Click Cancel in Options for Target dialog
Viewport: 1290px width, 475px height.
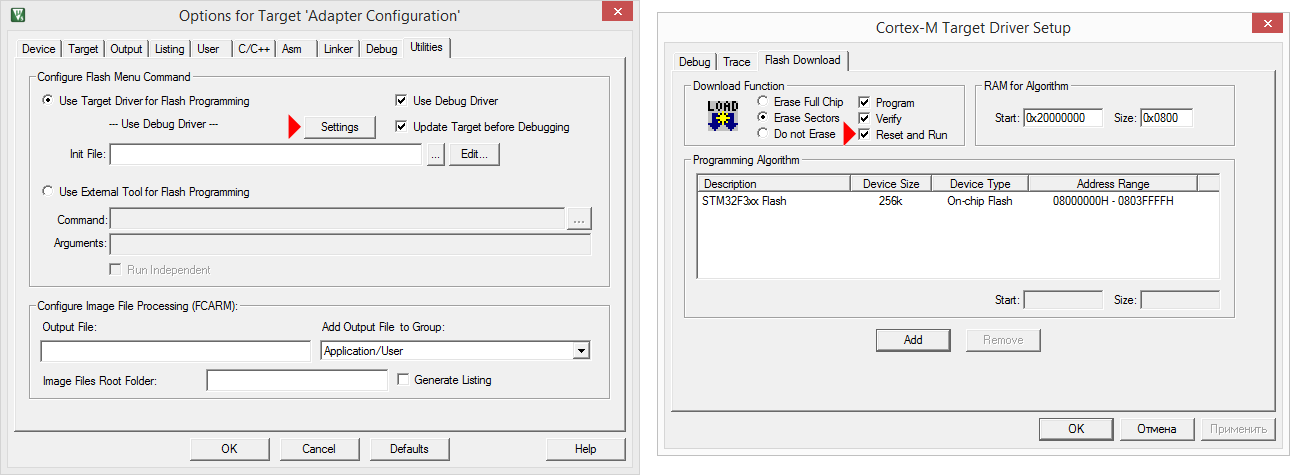click(318, 449)
